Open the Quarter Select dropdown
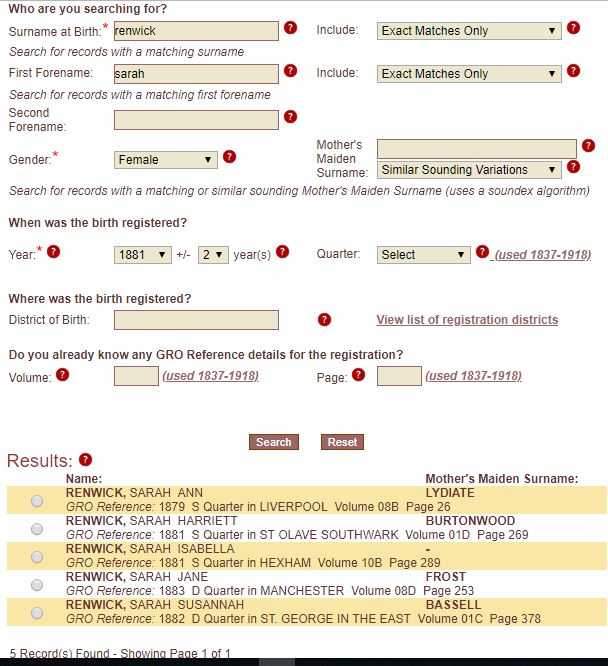 pyautogui.click(x=424, y=255)
